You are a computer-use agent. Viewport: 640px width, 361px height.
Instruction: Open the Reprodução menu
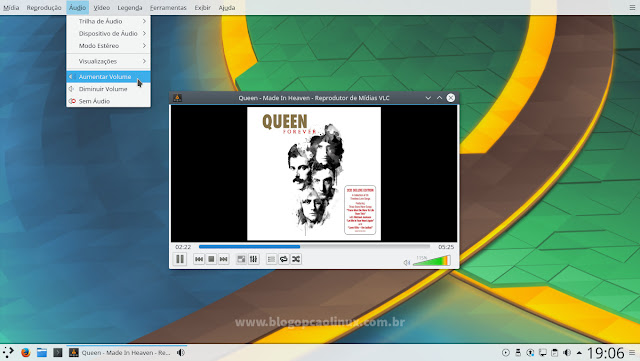pos(44,7)
